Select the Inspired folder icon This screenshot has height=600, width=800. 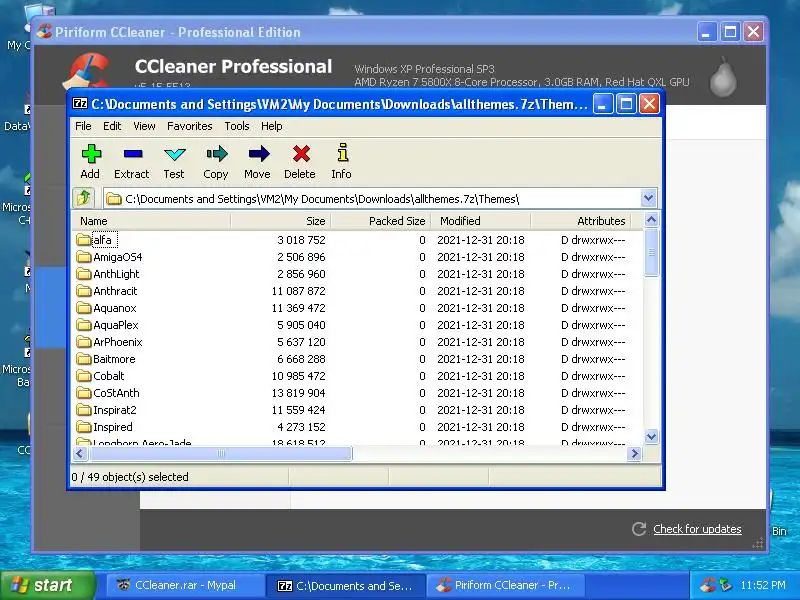coord(84,427)
